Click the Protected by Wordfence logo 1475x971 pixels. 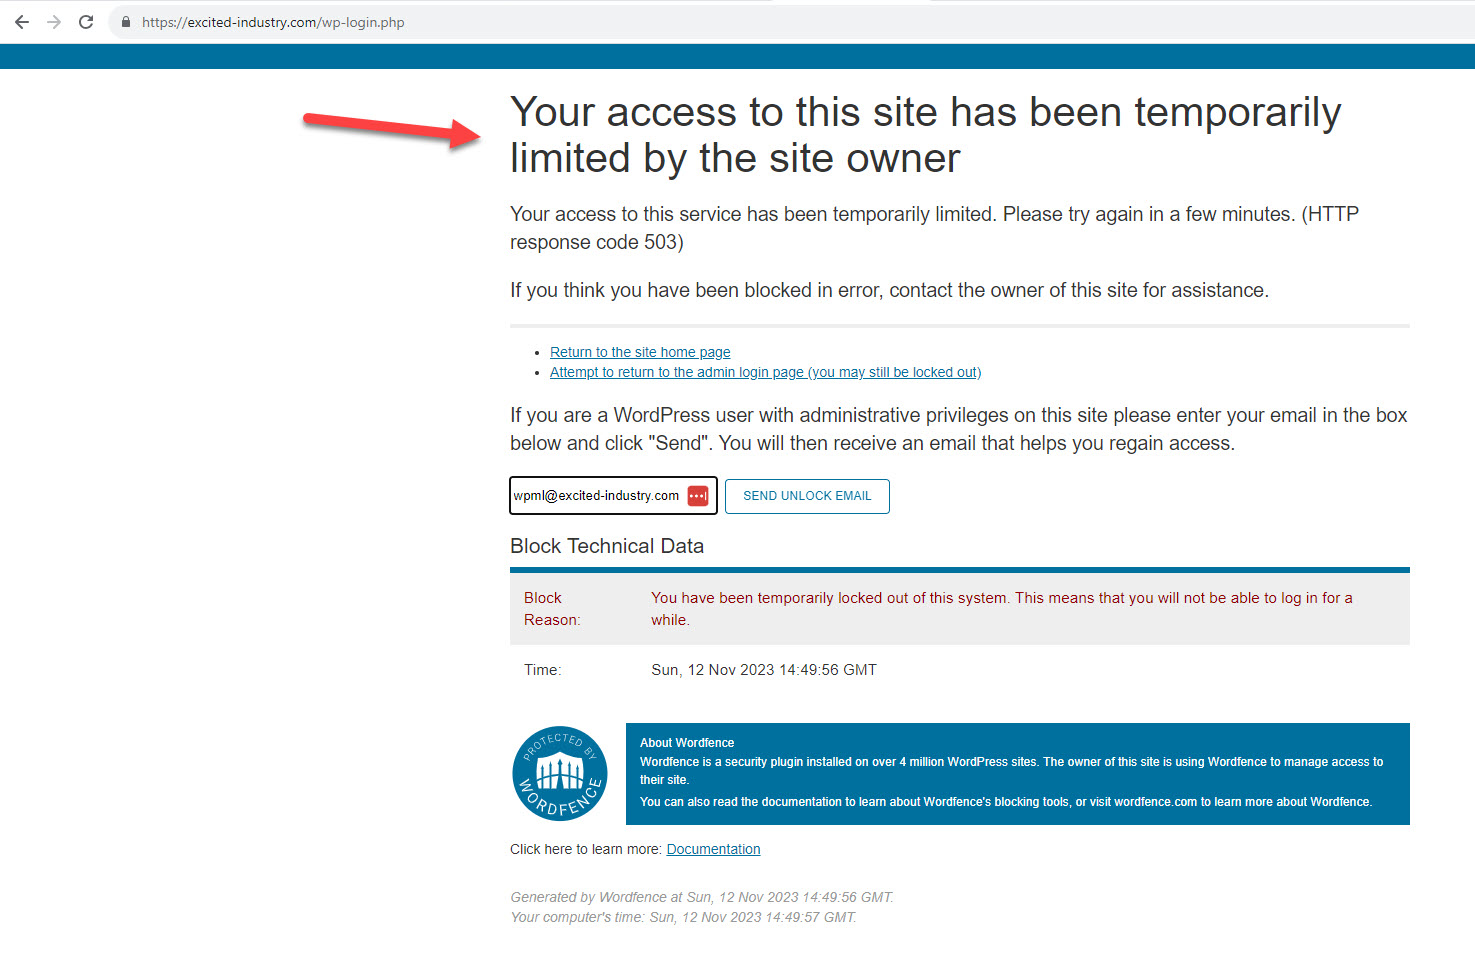(x=560, y=773)
